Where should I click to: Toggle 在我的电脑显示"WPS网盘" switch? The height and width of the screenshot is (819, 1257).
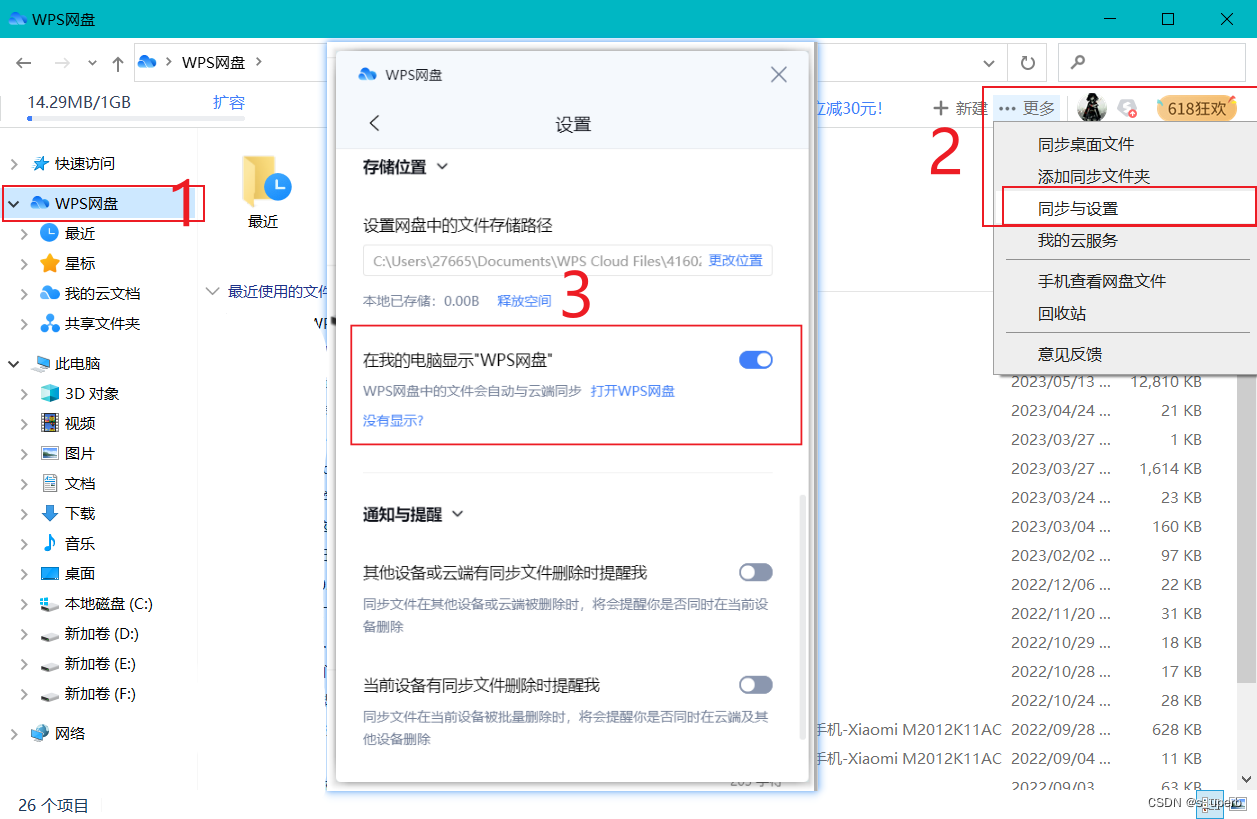pyautogui.click(x=756, y=360)
